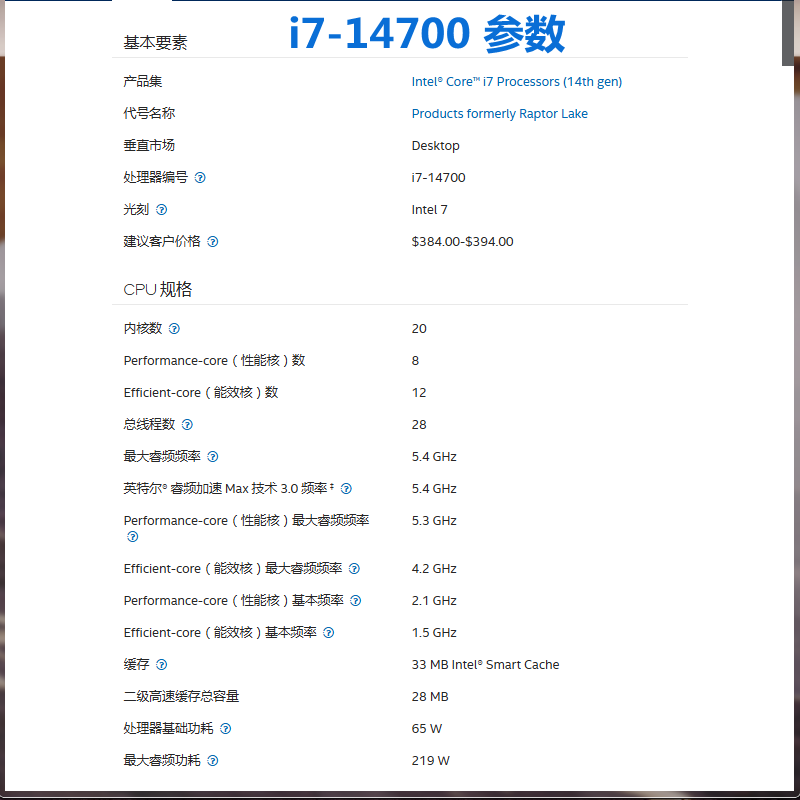800x800 pixels.
Task: Click the i7-14700 参数 title text
Action: pos(427,34)
